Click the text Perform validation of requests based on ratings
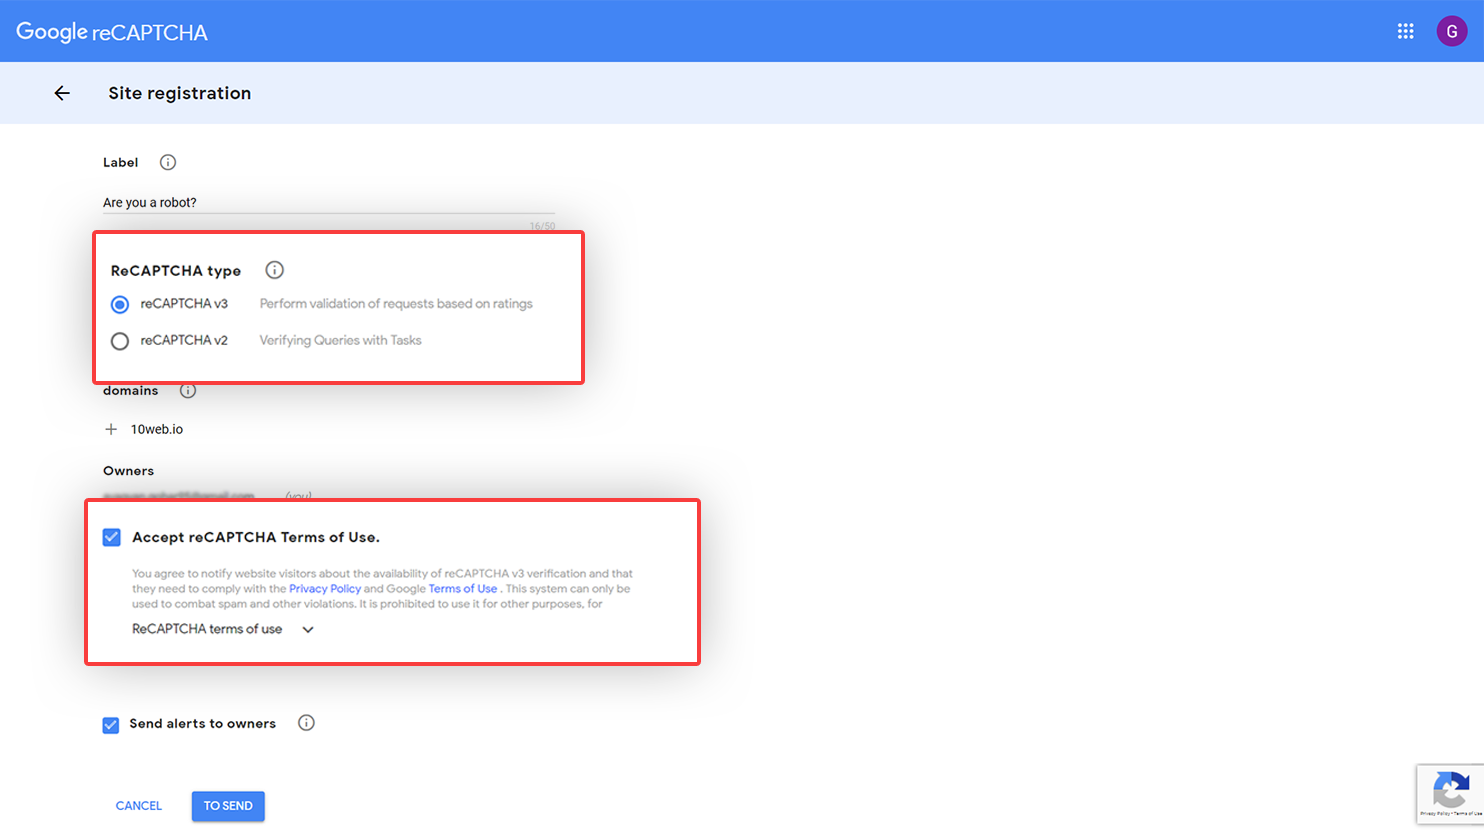The width and height of the screenshot is (1484, 832). click(396, 304)
